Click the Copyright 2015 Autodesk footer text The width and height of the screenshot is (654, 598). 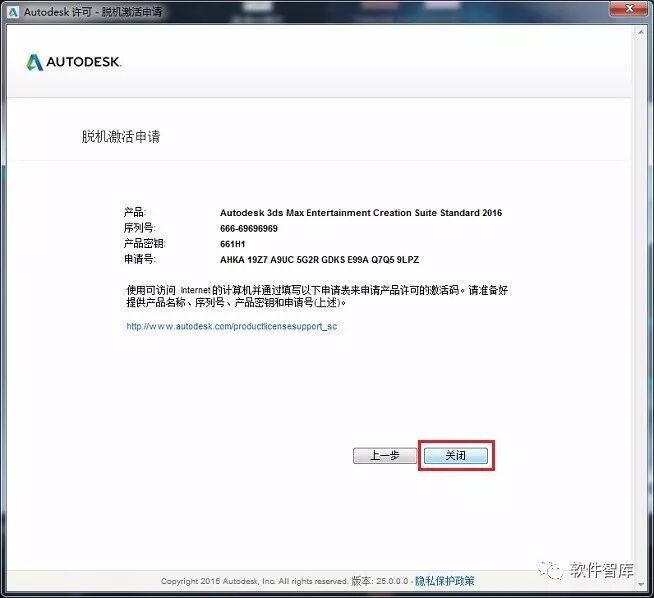pyautogui.click(x=254, y=581)
